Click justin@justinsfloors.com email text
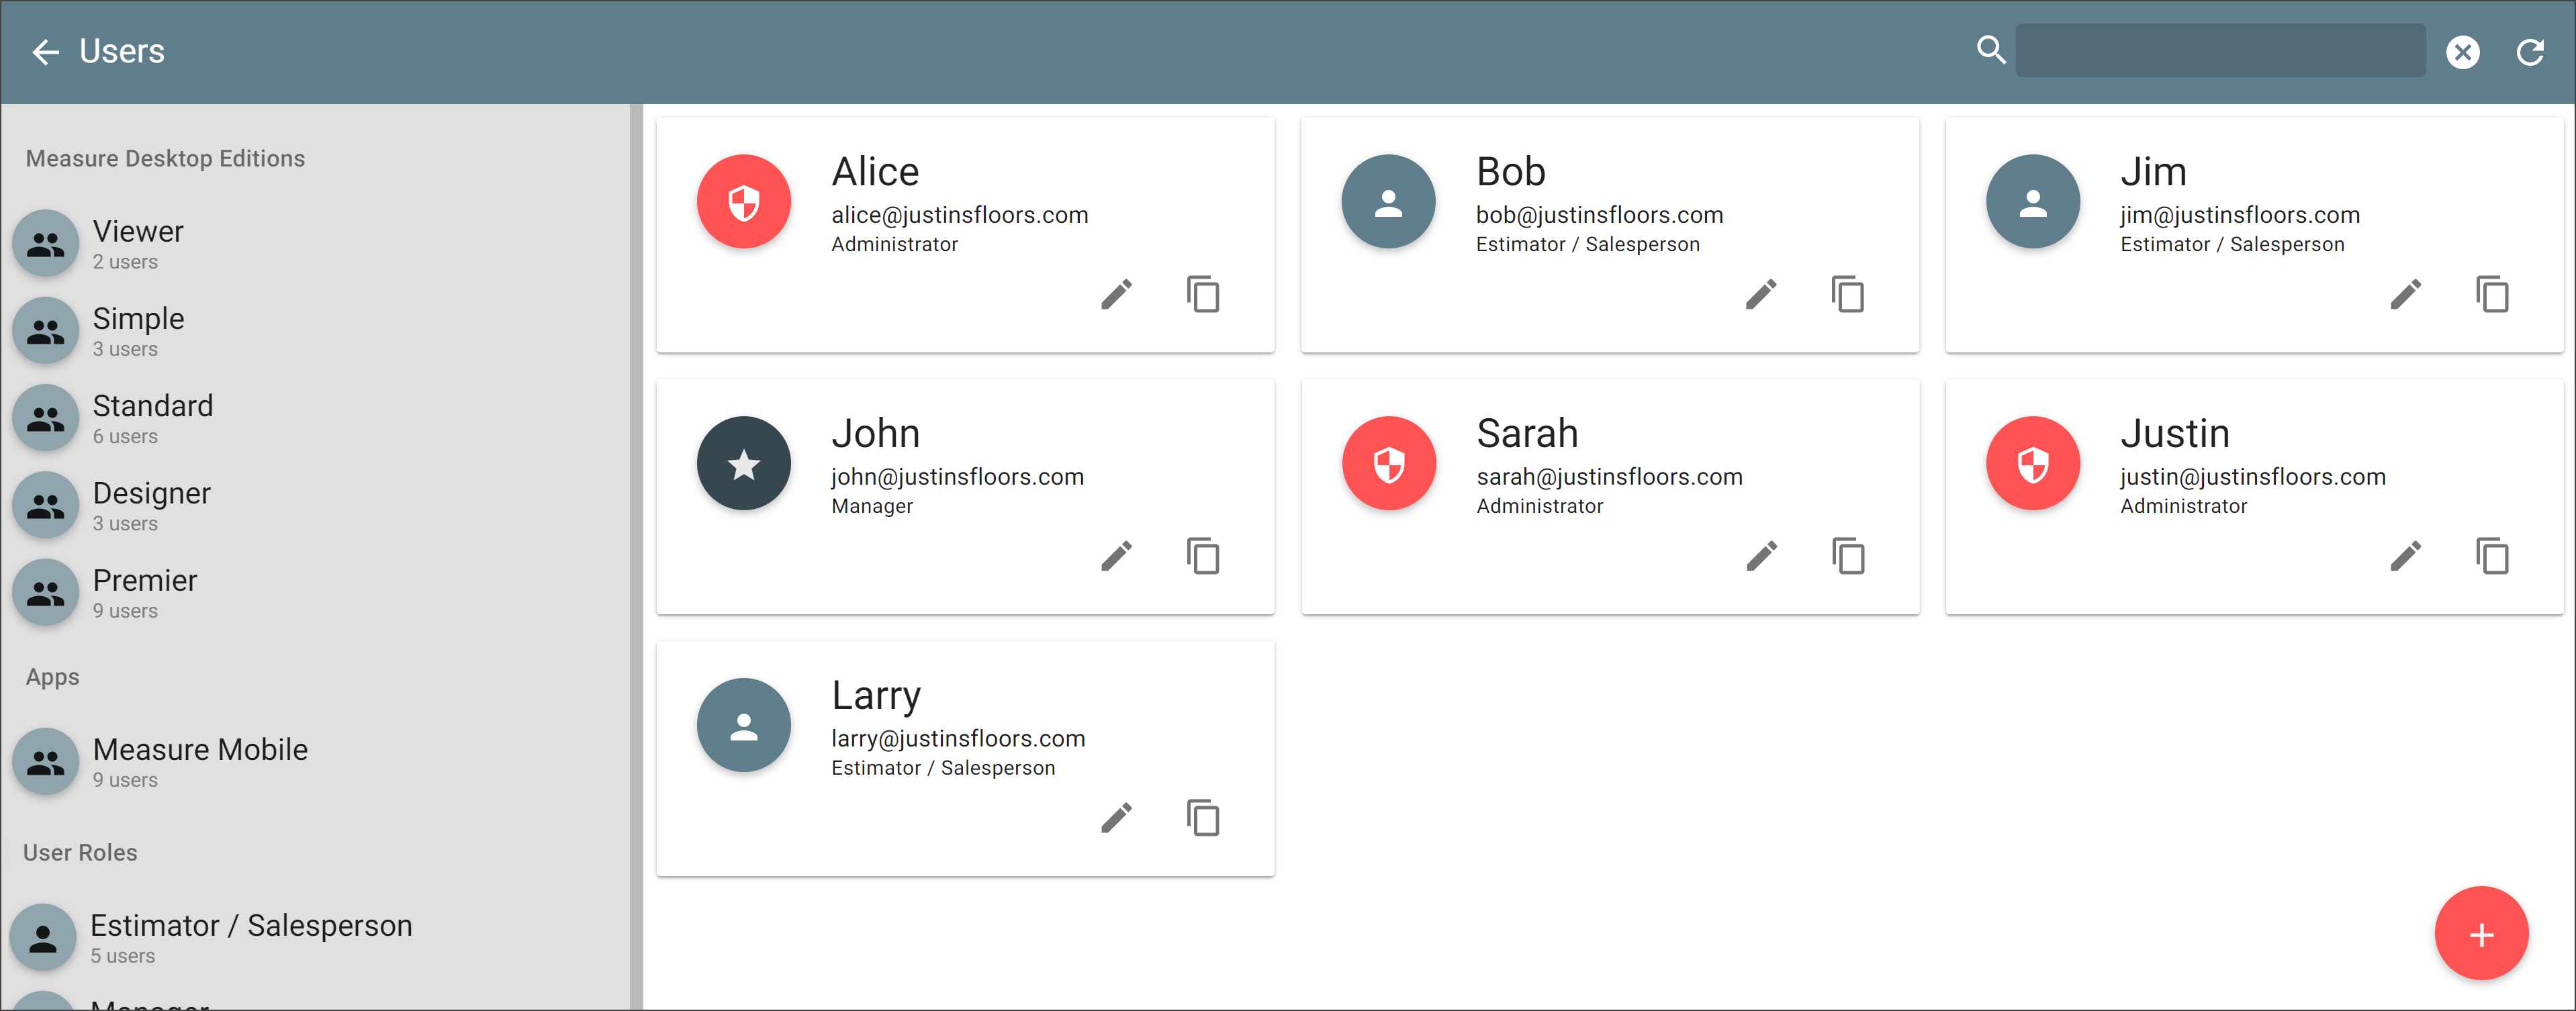2576x1011 pixels. [2253, 477]
